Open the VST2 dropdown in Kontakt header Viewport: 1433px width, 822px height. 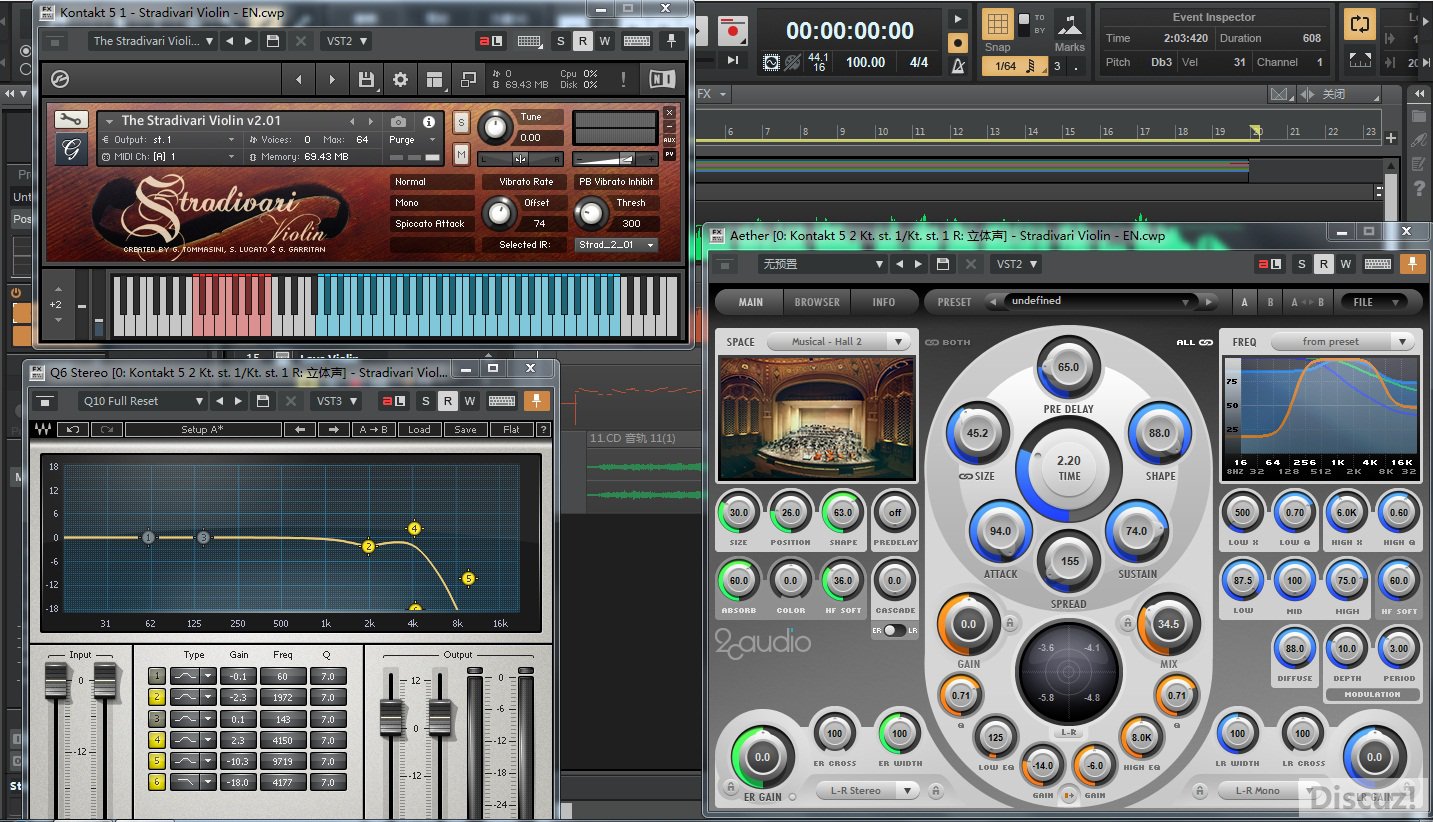346,41
